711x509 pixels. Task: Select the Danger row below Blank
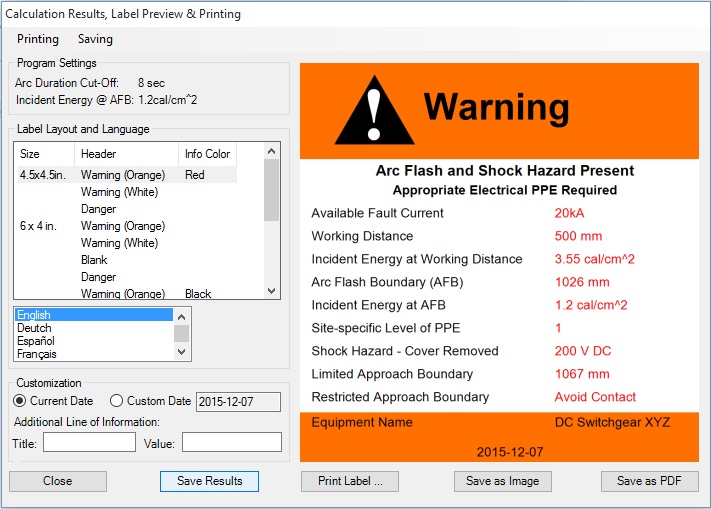click(98, 277)
